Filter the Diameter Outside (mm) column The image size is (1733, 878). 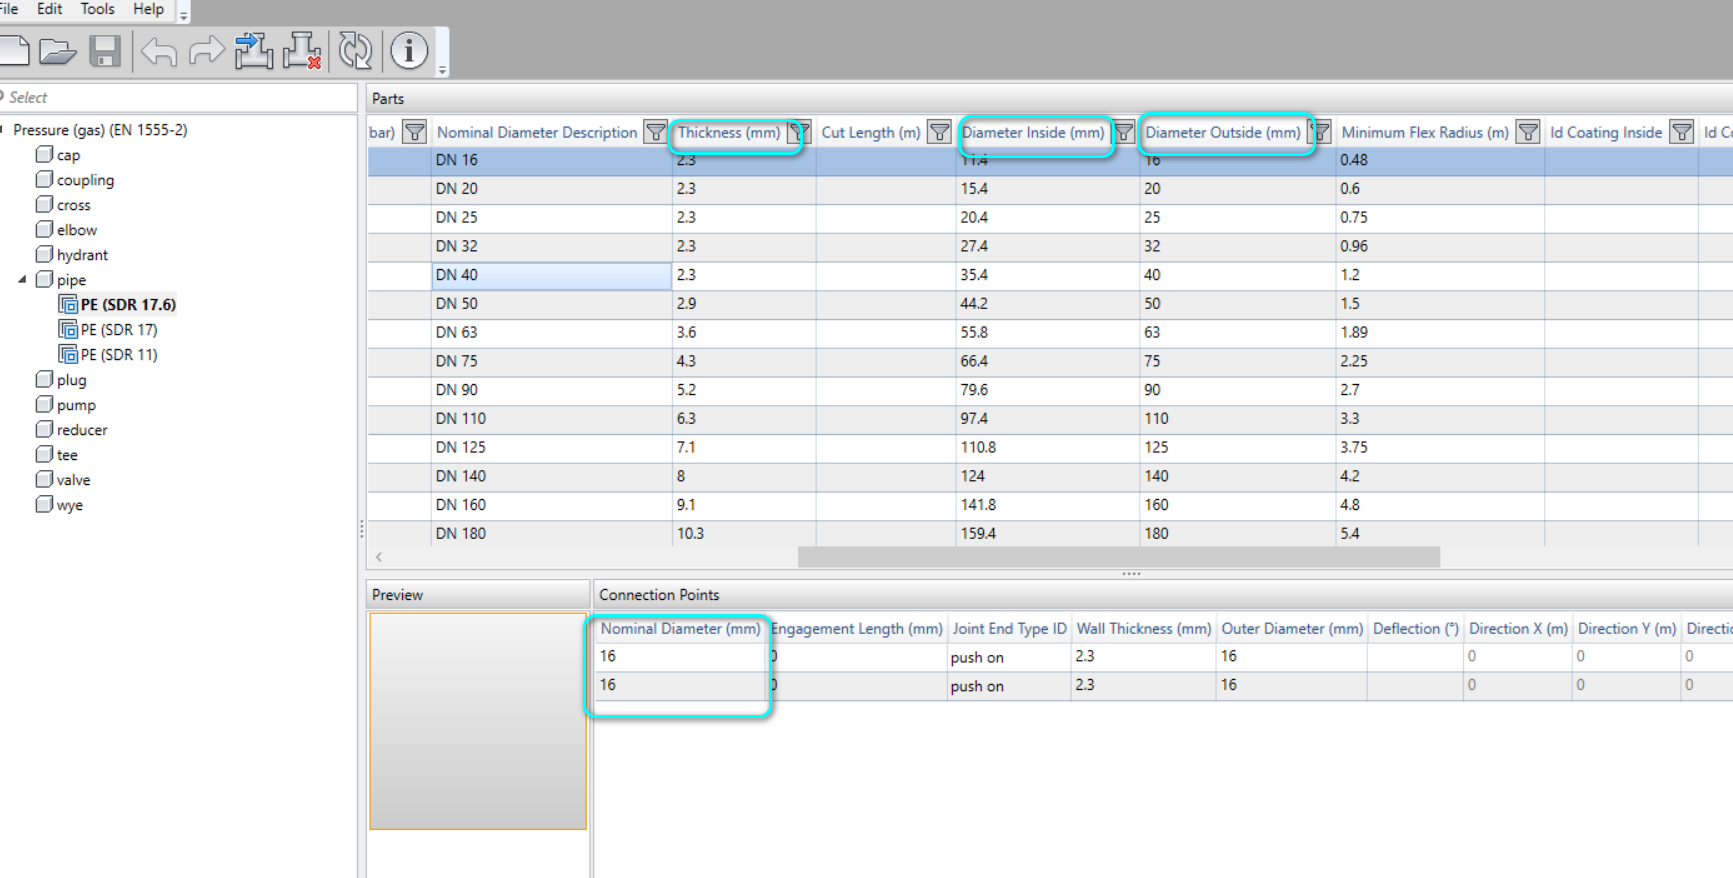1321,132
